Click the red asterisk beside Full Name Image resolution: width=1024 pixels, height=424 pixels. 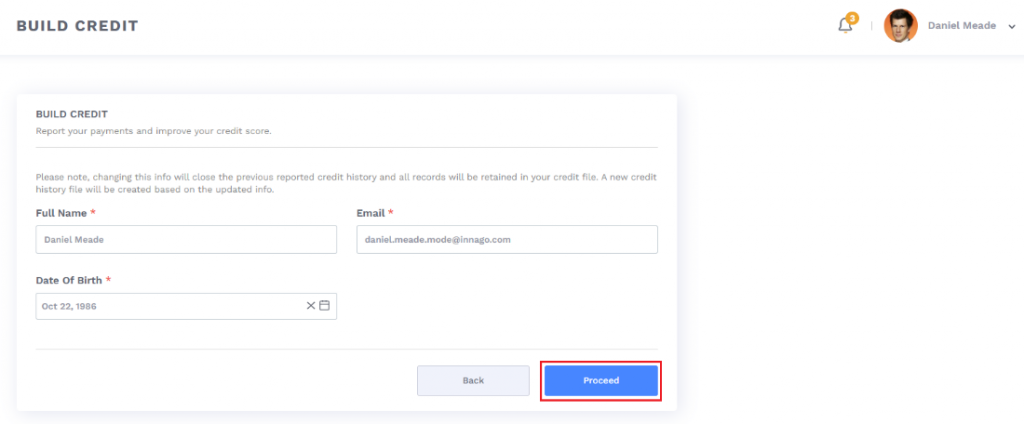click(x=93, y=213)
